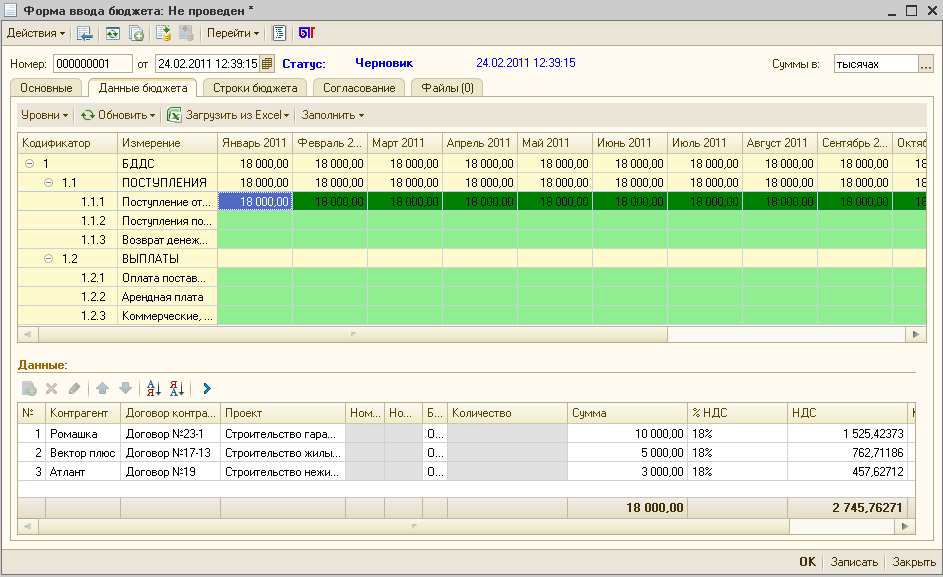Collapse the БДДС tree node 1
Viewport: 943px width, 577px height.
click(x=29, y=164)
